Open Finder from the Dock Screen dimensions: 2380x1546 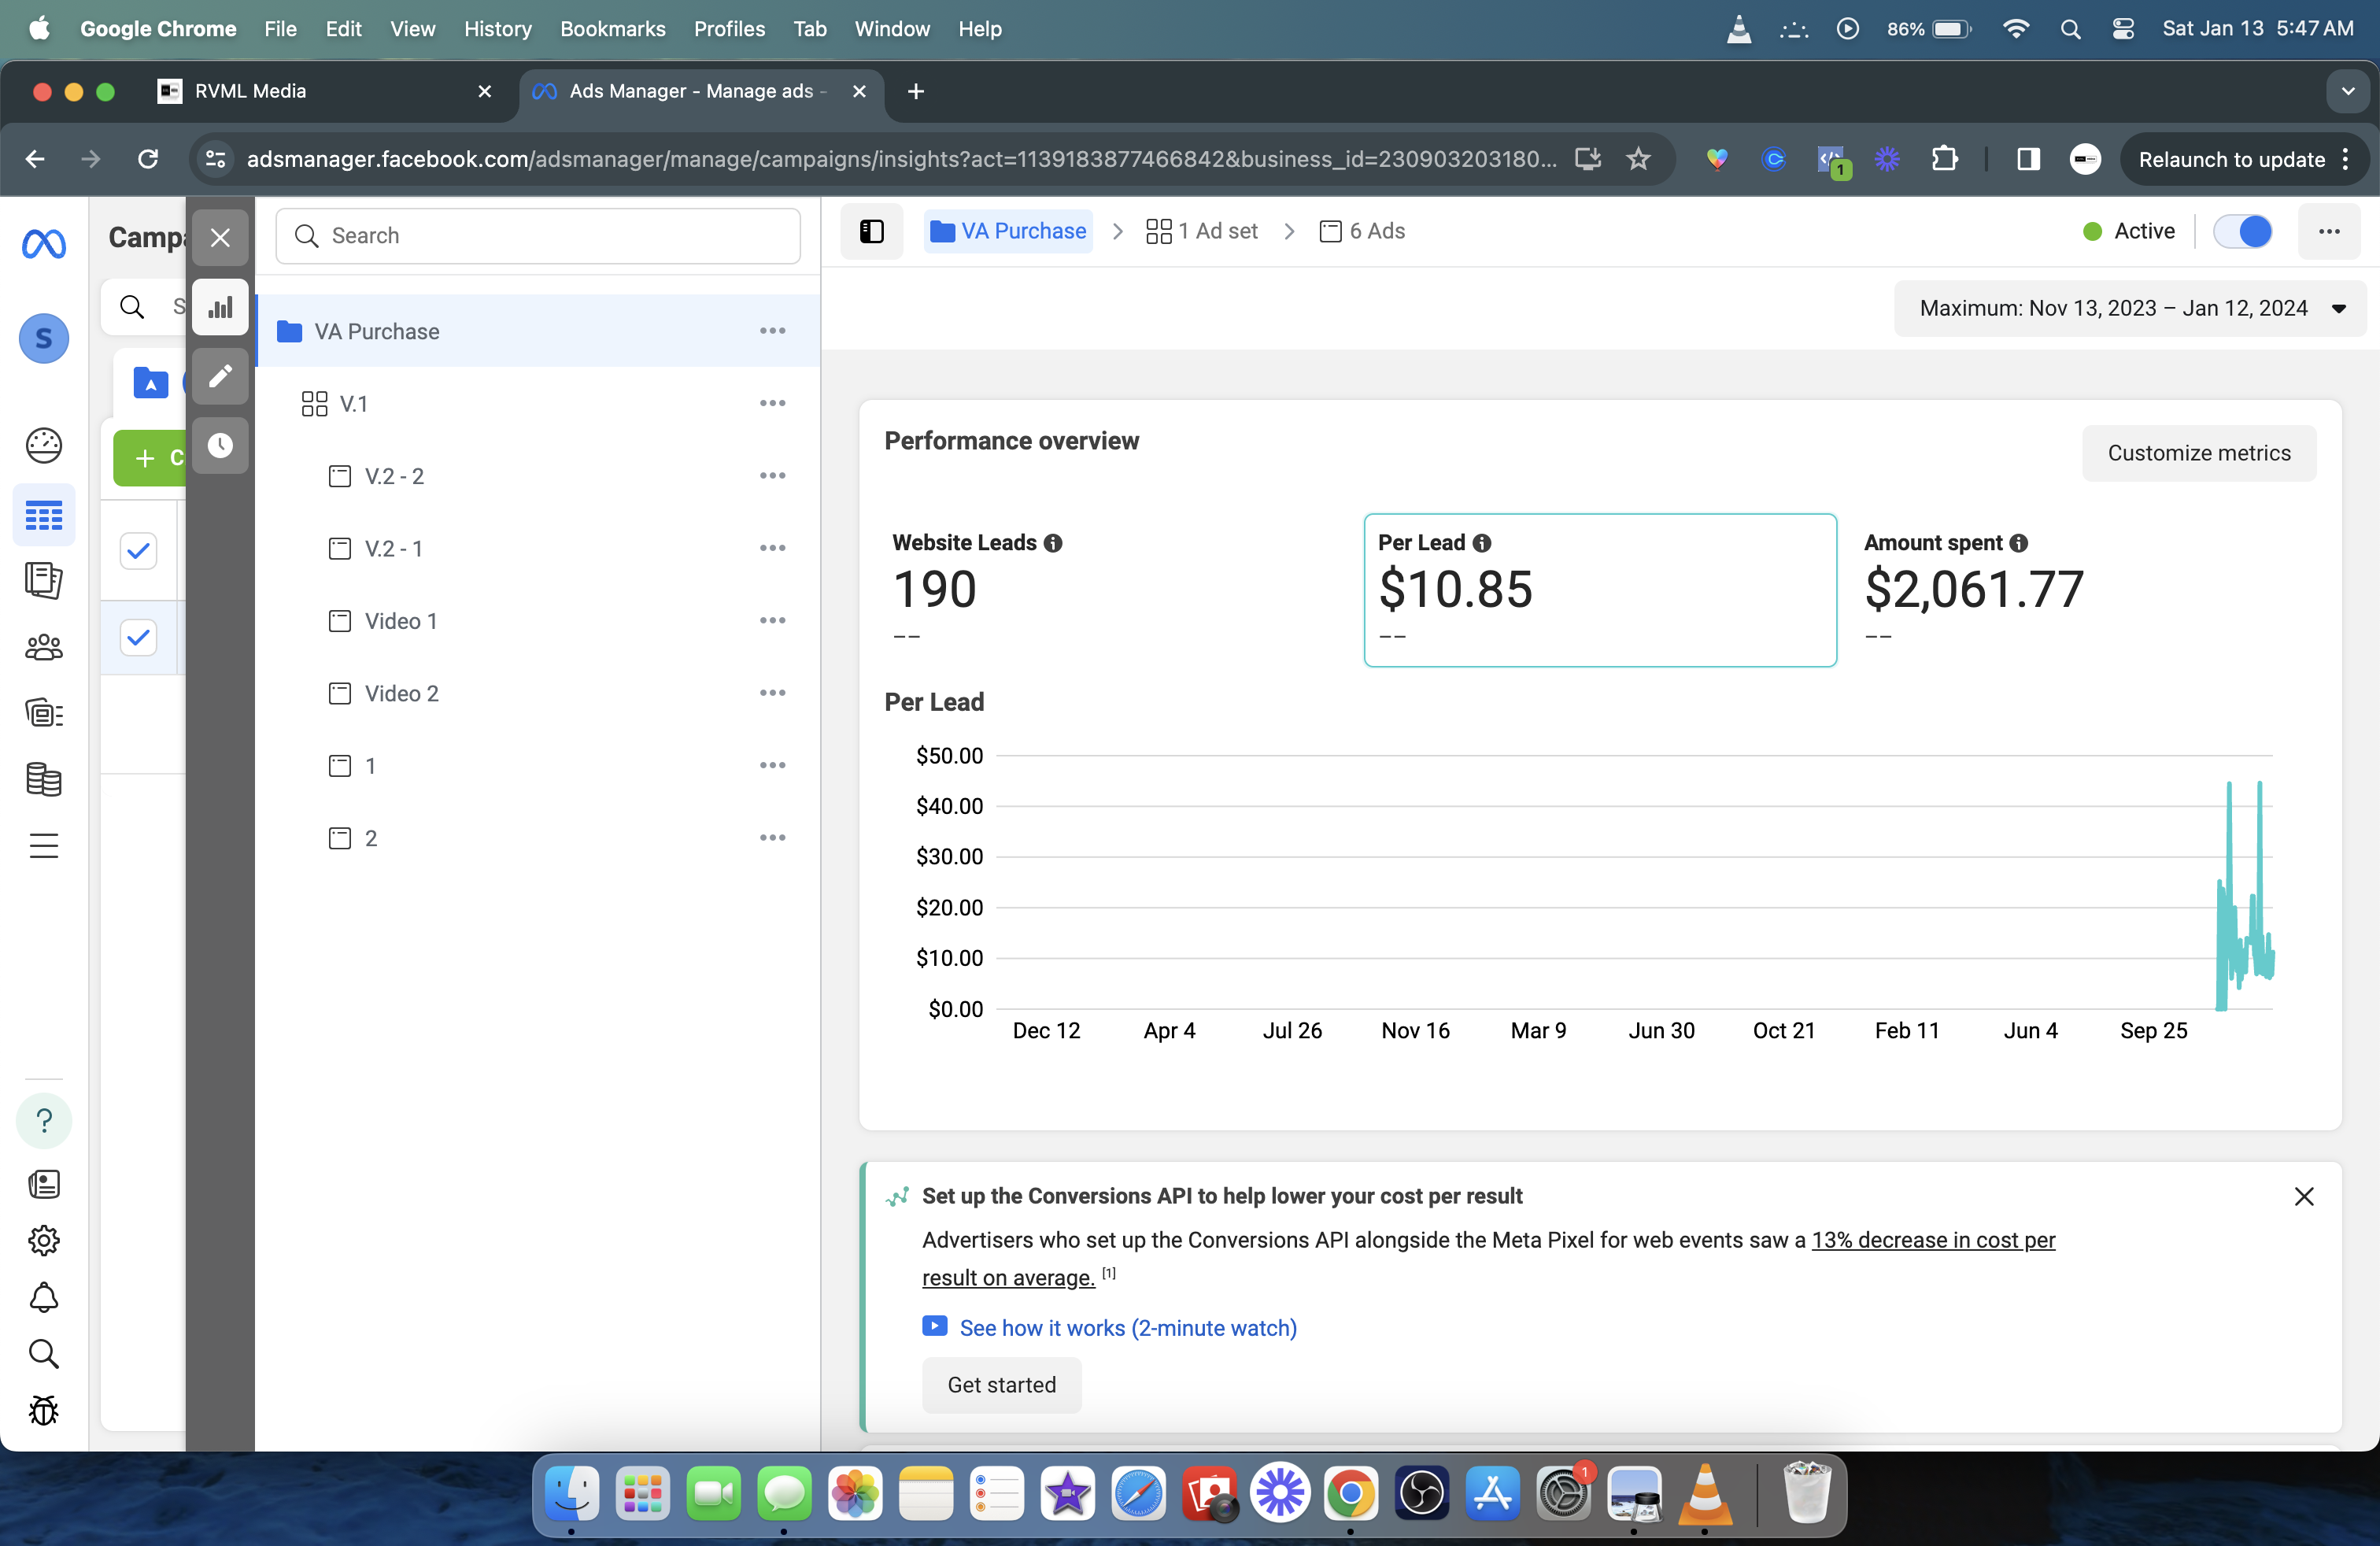coord(571,1494)
